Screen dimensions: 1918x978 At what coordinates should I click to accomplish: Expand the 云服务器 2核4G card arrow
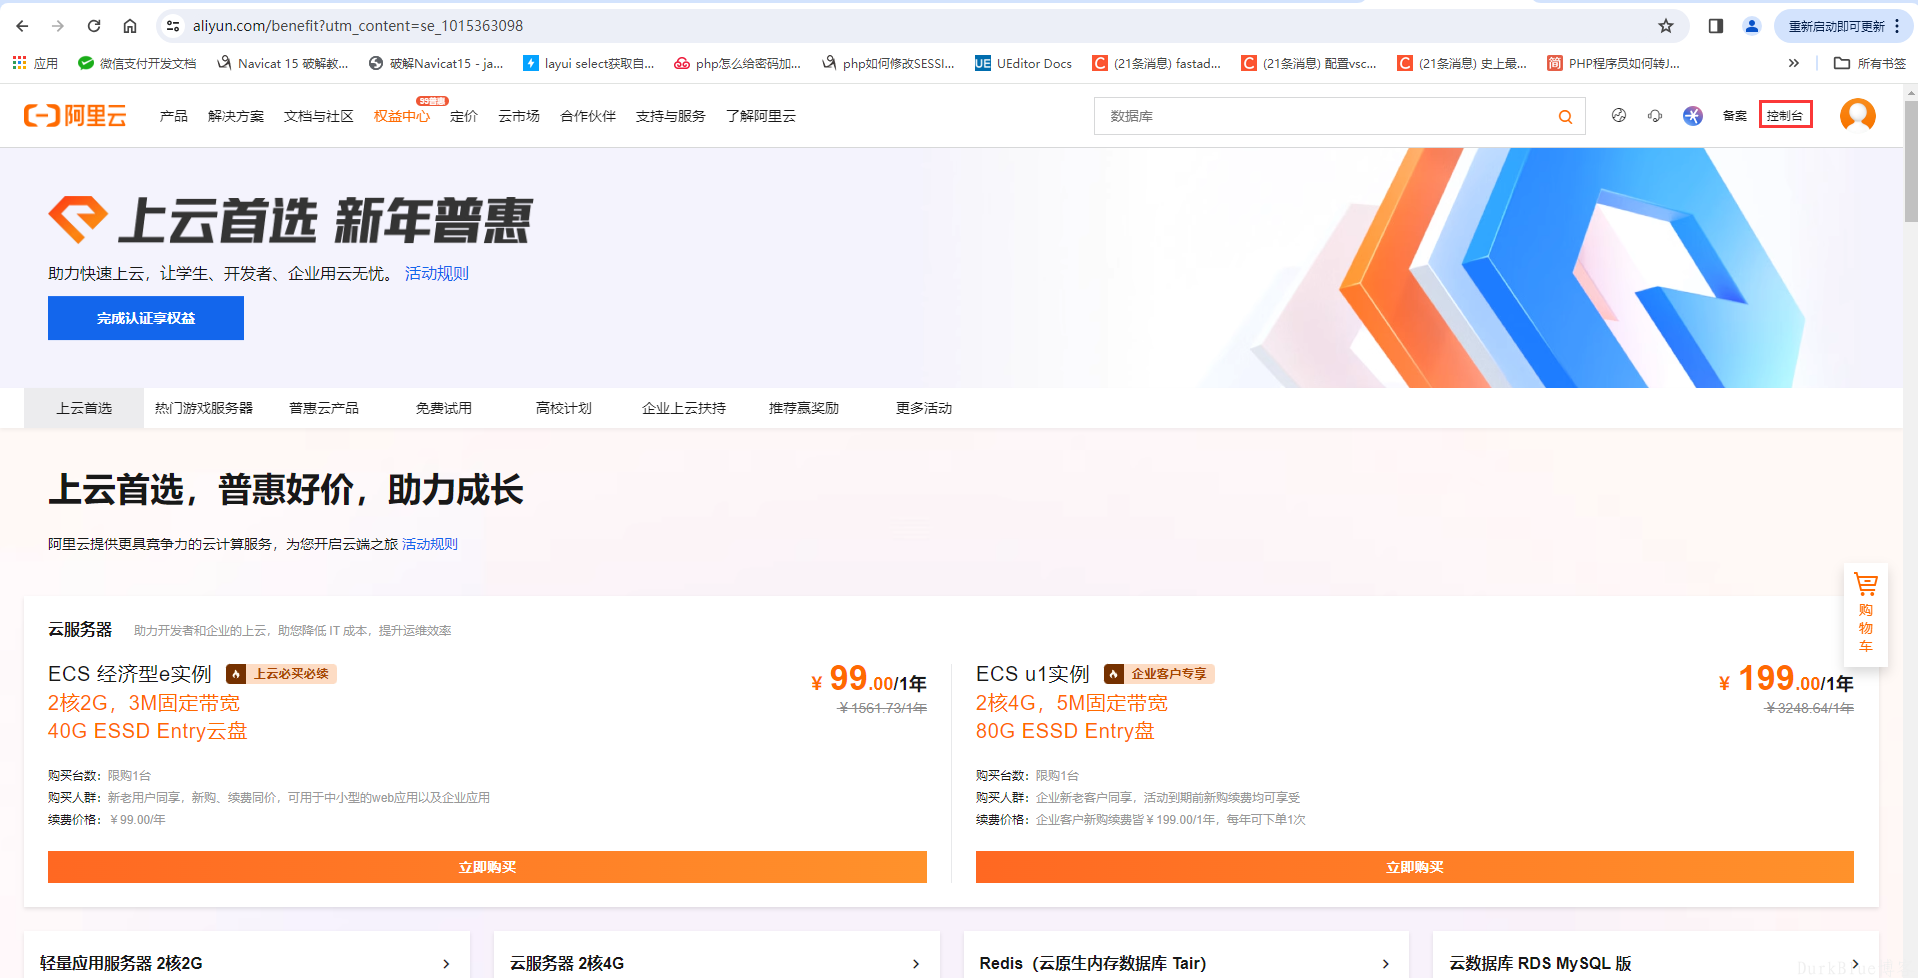(916, 964)
